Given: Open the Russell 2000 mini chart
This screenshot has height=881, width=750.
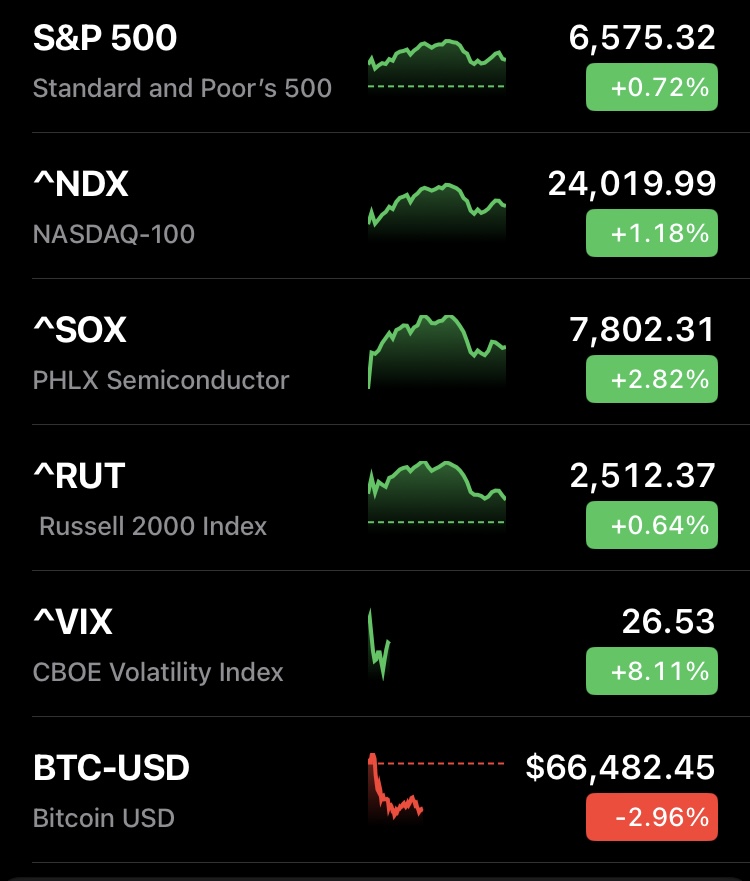Looking at the screenshot, I should tap(437, 494).
